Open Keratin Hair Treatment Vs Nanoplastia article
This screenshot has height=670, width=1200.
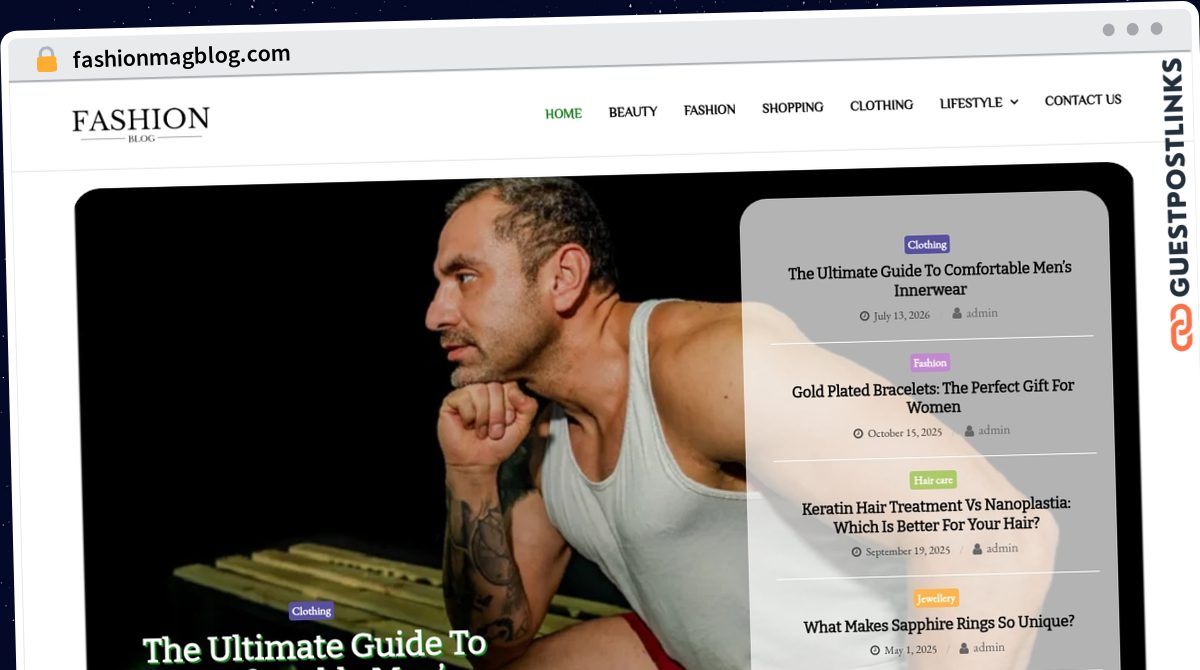pyautogui.click(x=936, y=515)
